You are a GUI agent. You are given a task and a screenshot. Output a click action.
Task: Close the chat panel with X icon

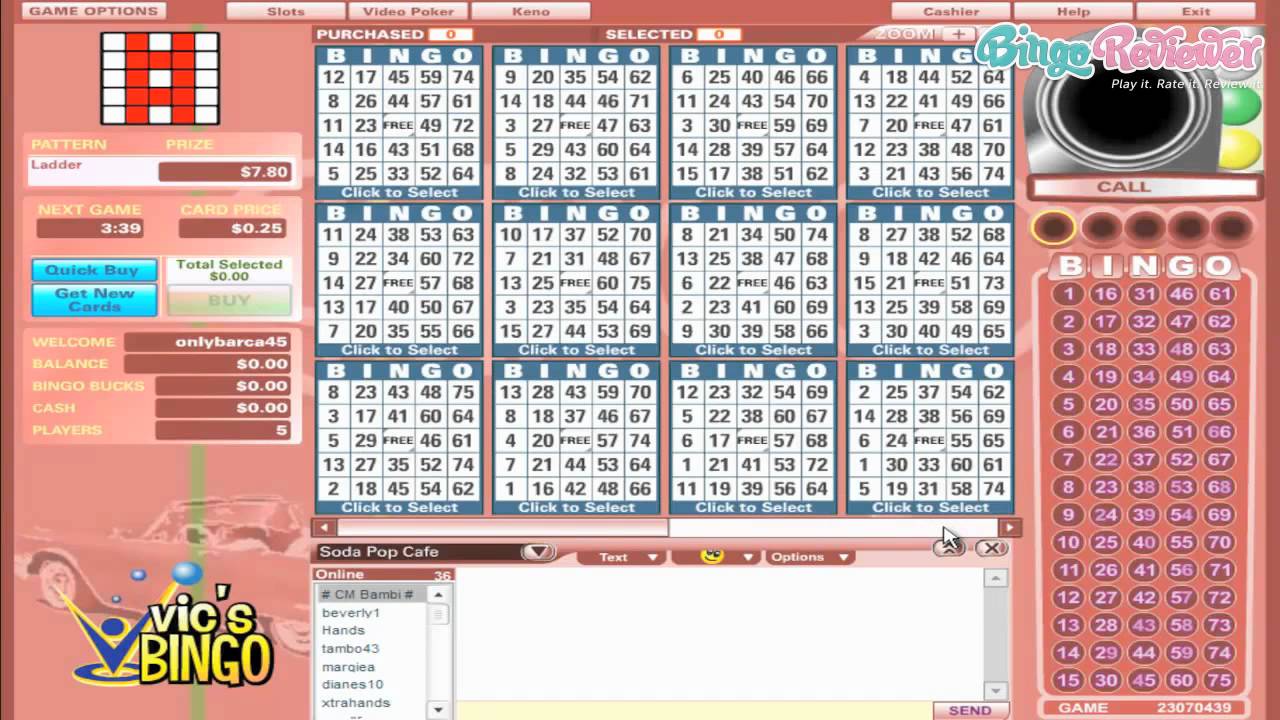991,548
